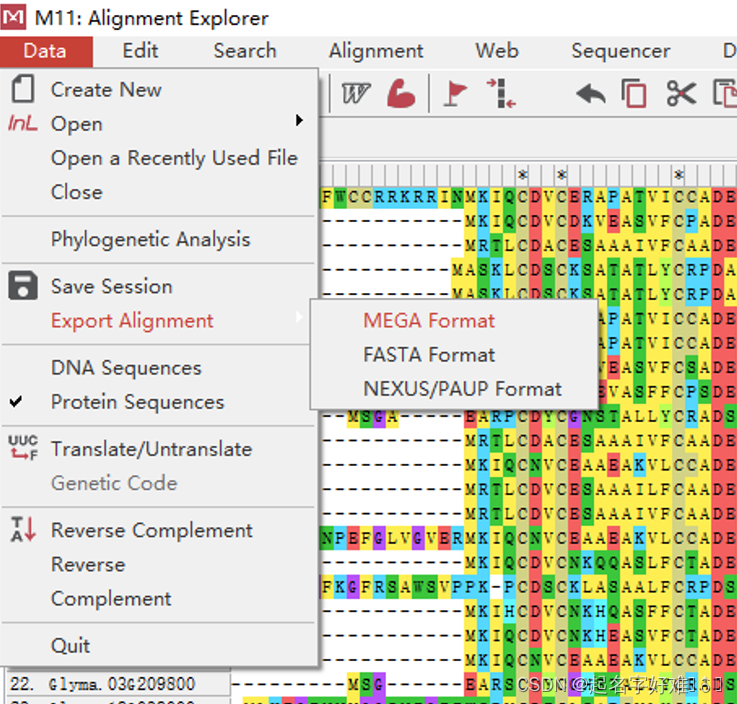Expand the Open submenu arrow
This screenshot has width=737, height=704.
point(299,121)
